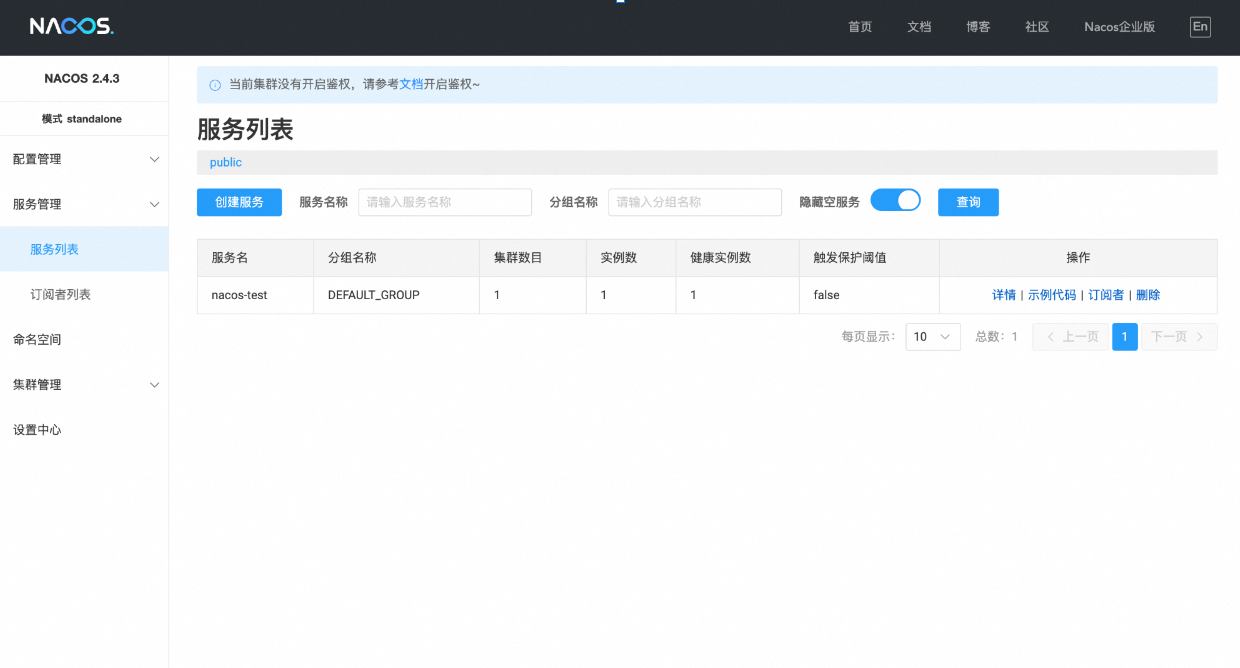Select 命名空间 from the sidebar
The image size is (1240, 668).
[x=37, y=340]
